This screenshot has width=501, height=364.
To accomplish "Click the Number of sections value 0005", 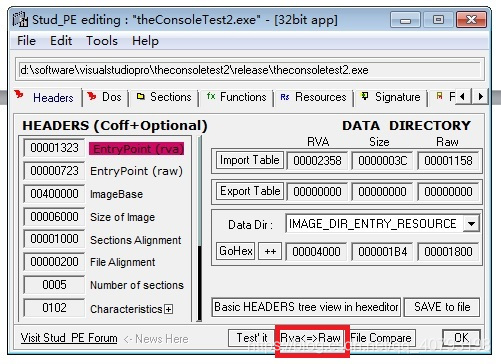I will pyautogui.click(x=54, y=285).
